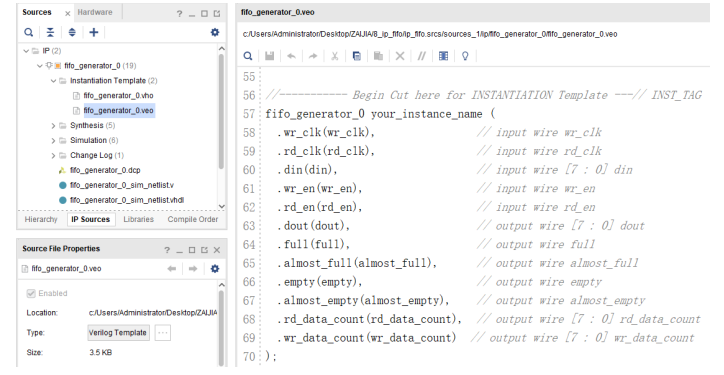Click the '.wr_data_count(wr_data_count)' code line
Image resolution: width=724 pixels, height=375 pixels.
(367, 338)
